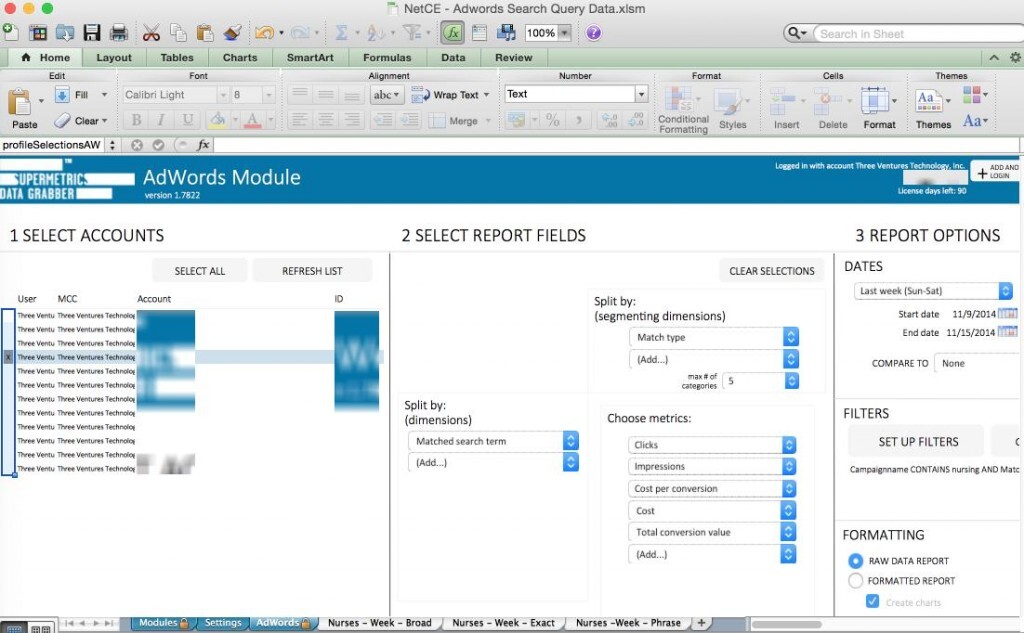Screen dimensions: 1024x633
Task: Cut selection with the scissors icon
Action: coord(151,33)
